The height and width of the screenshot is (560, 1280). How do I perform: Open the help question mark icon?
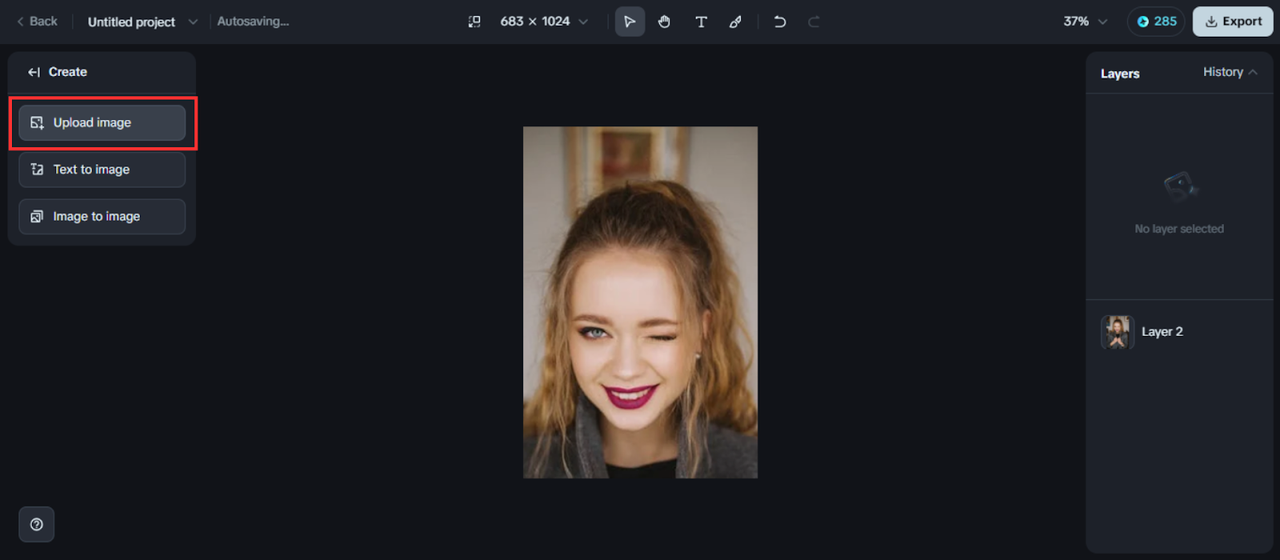[x=37, y=524]
